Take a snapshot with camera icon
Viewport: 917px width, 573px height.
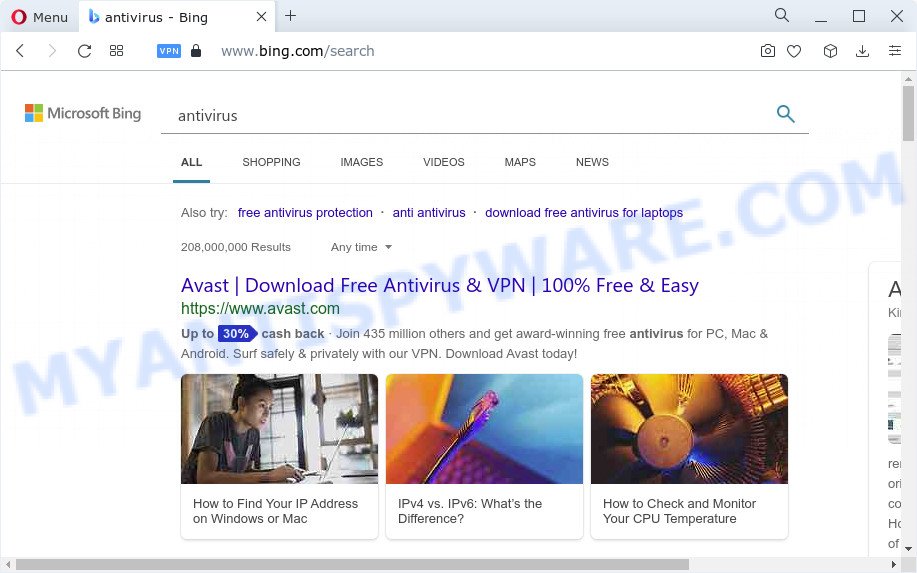[767, 51]
